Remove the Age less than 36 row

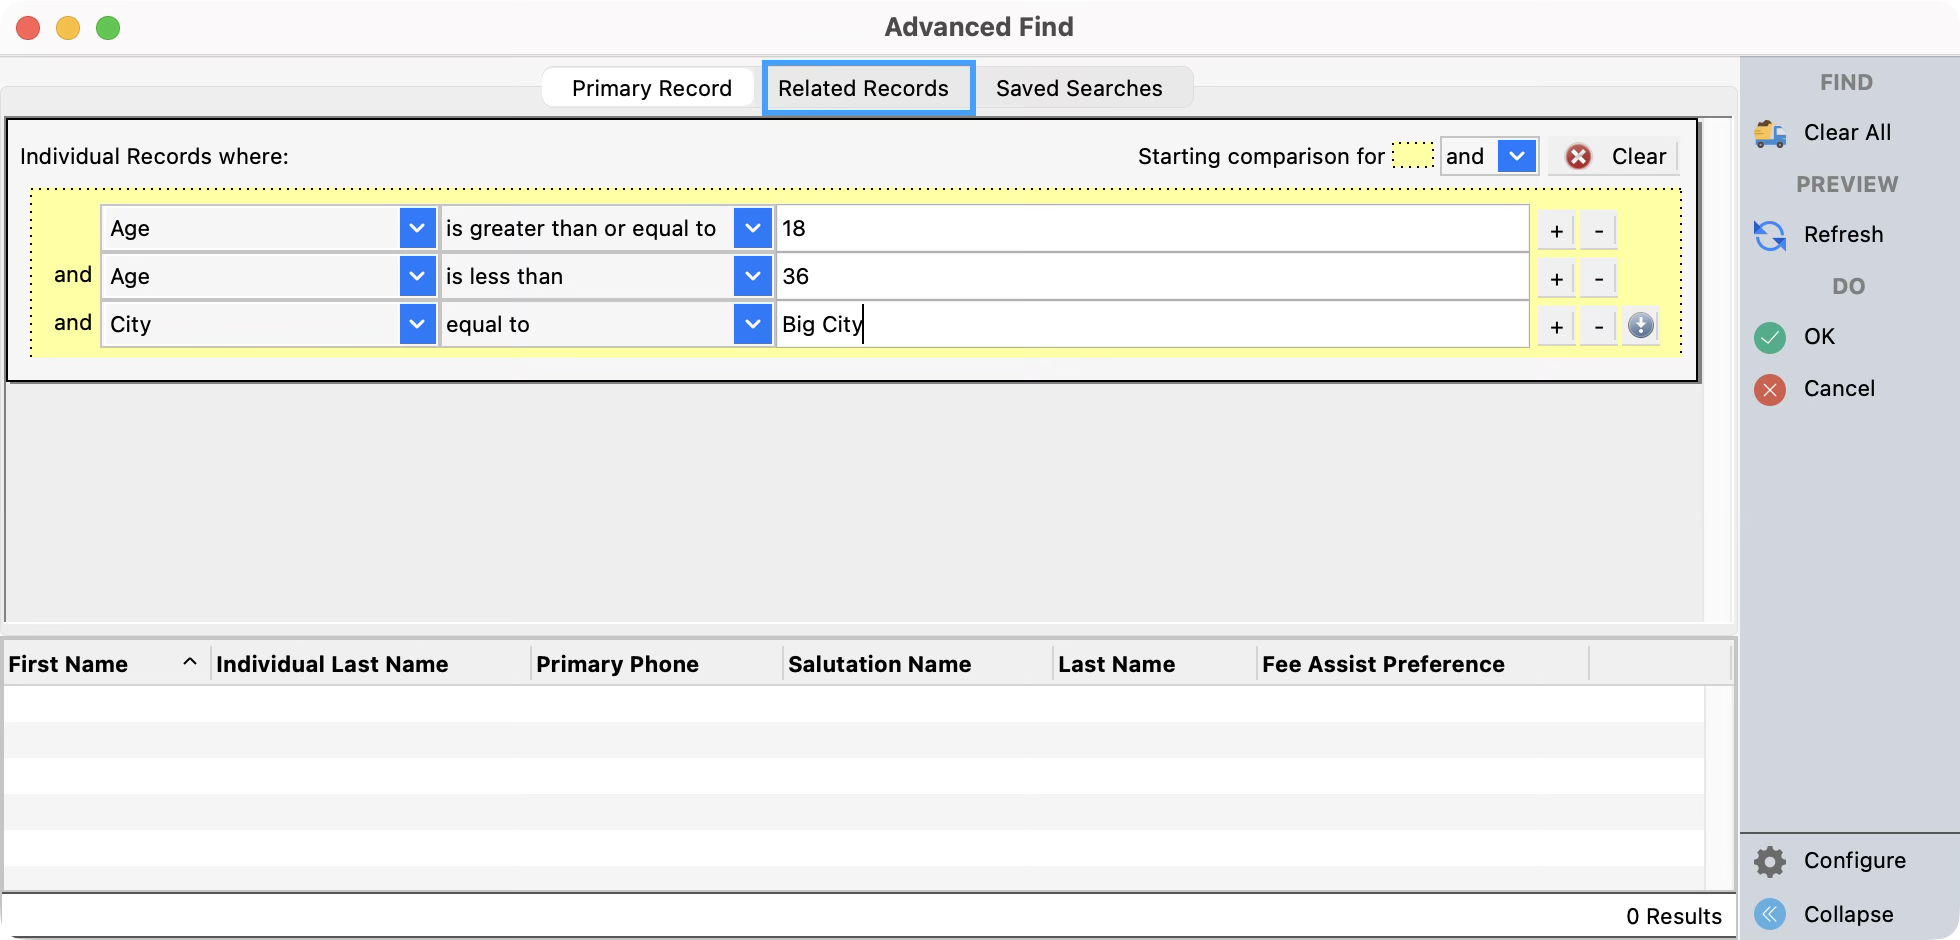[x=1599, y=279]
